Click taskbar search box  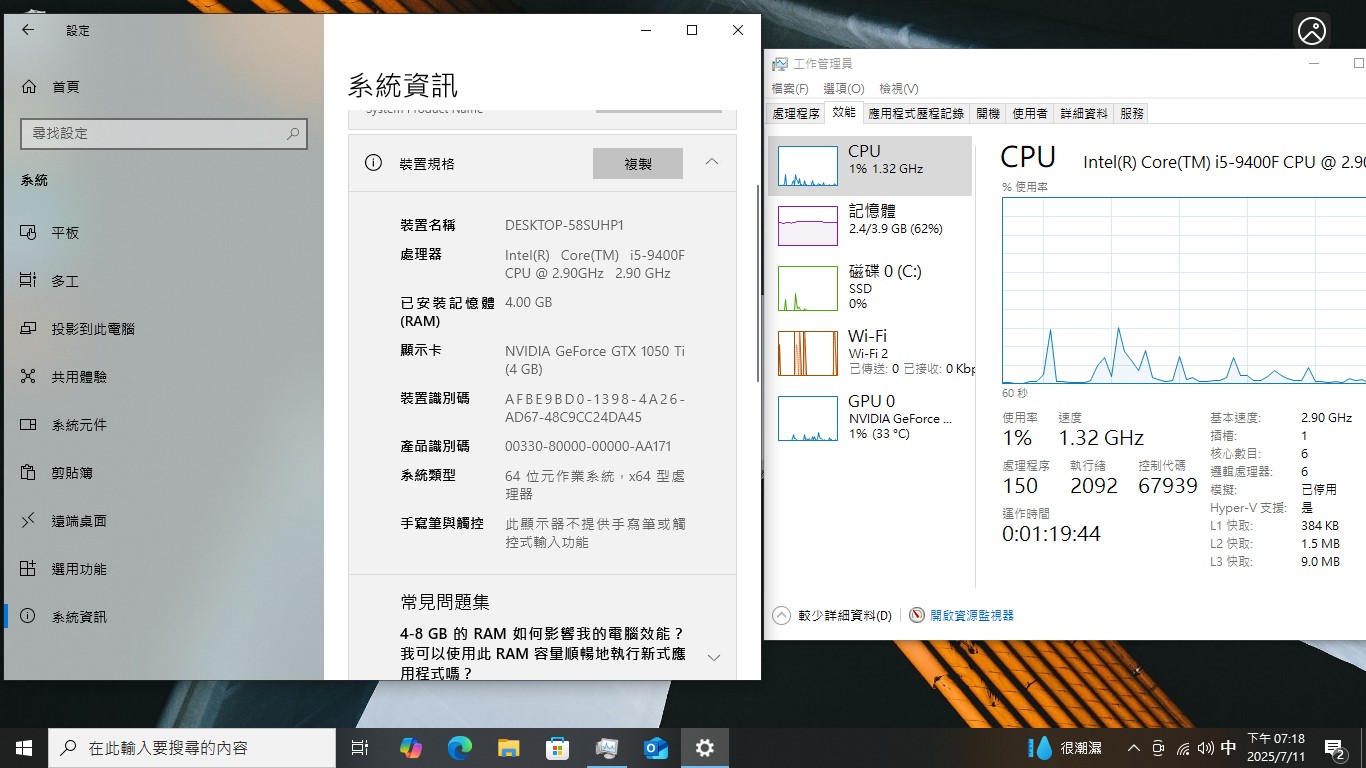tap(192, 748)
